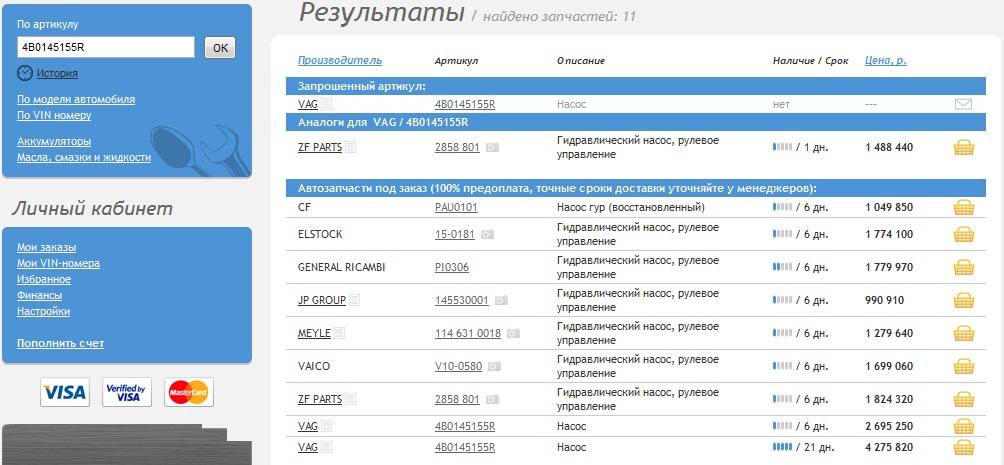Sort results by Производитель column
This screenshot has height=465, width=1004.
pos(340,61)
